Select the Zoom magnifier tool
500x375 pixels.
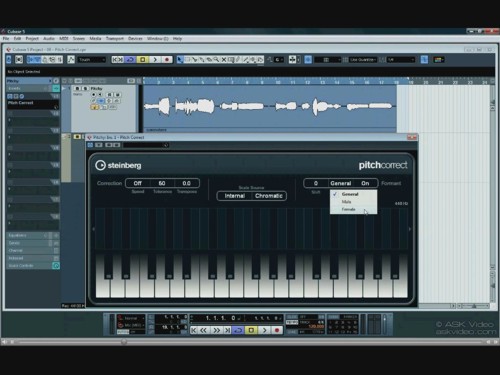coord(216,60)
